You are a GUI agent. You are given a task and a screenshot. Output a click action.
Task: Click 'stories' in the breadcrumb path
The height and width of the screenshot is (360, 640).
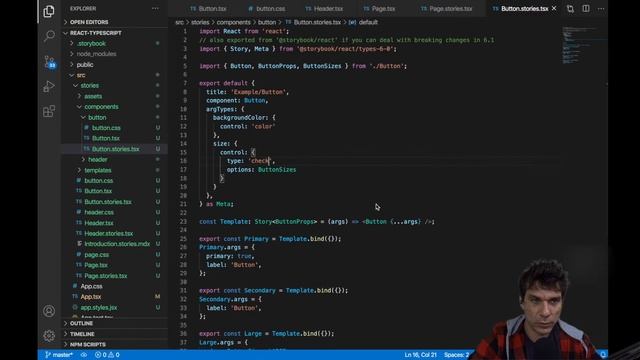point(200,22)
